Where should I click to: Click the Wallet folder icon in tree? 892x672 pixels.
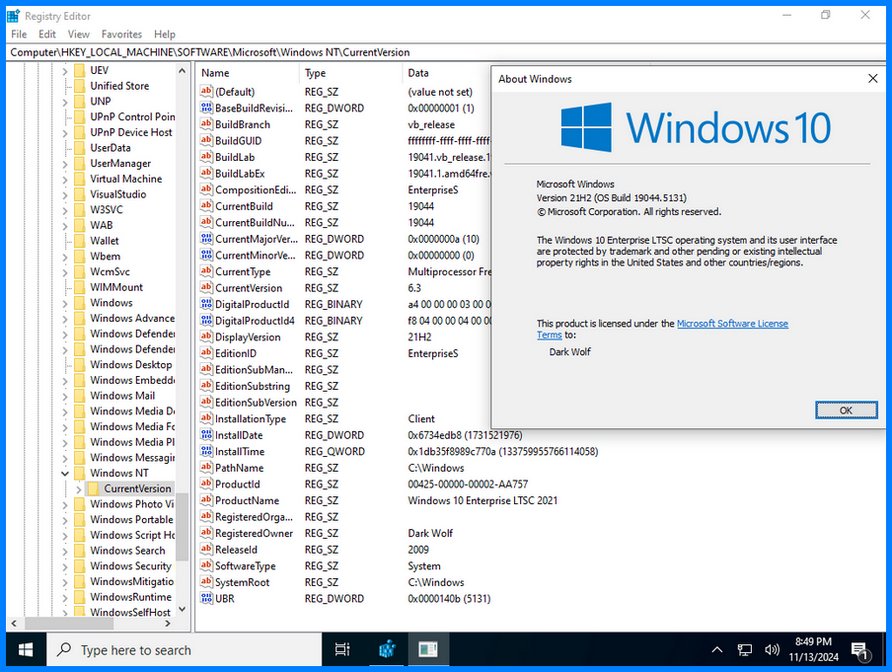80,241
